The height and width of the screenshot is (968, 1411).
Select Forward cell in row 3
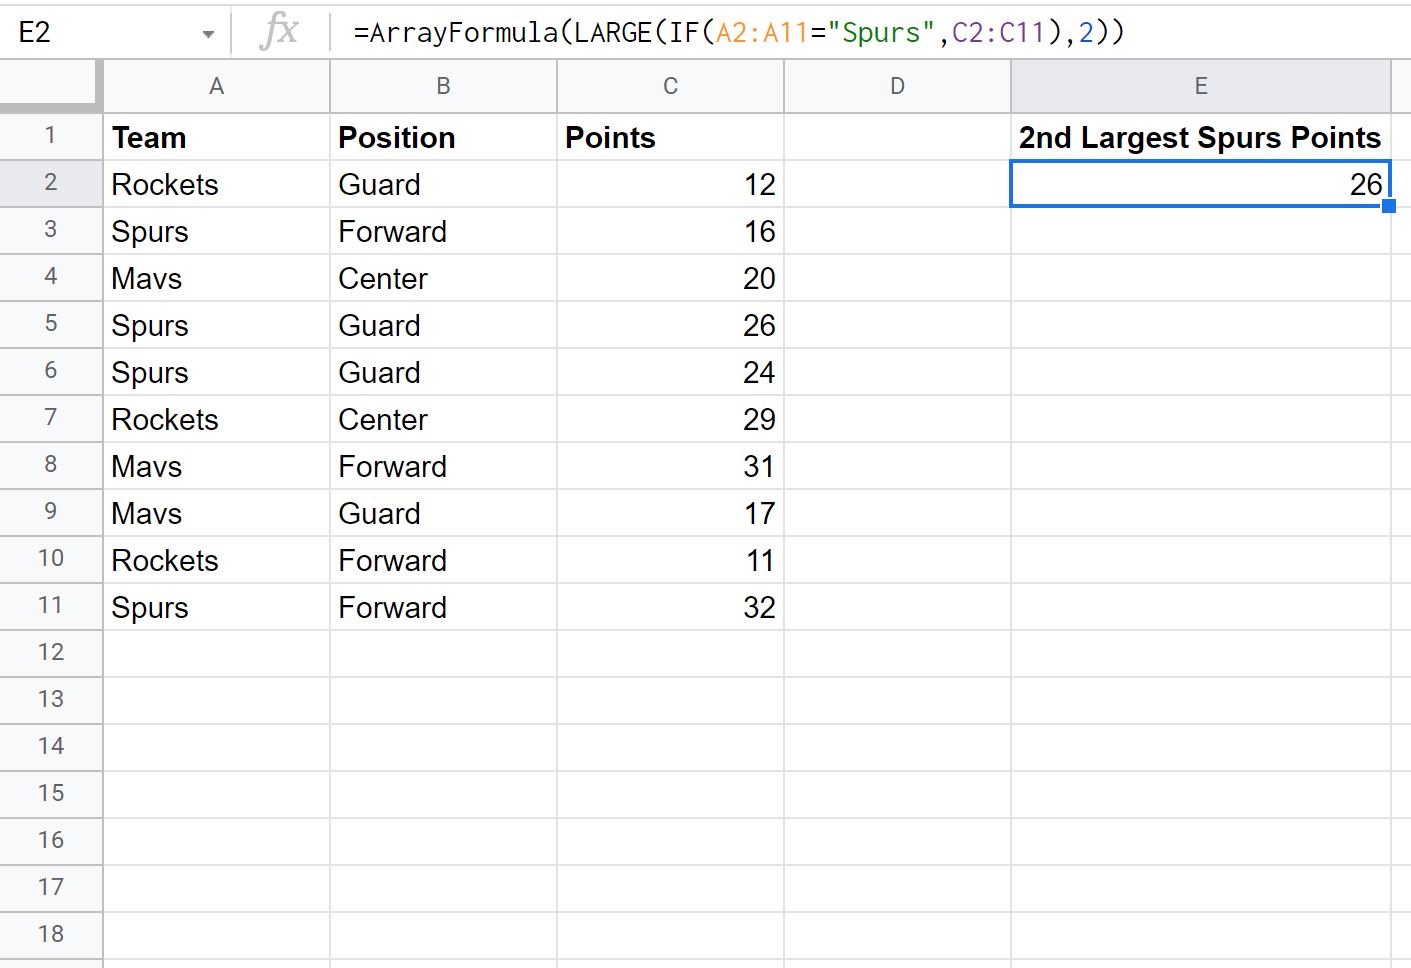point(444,231)
